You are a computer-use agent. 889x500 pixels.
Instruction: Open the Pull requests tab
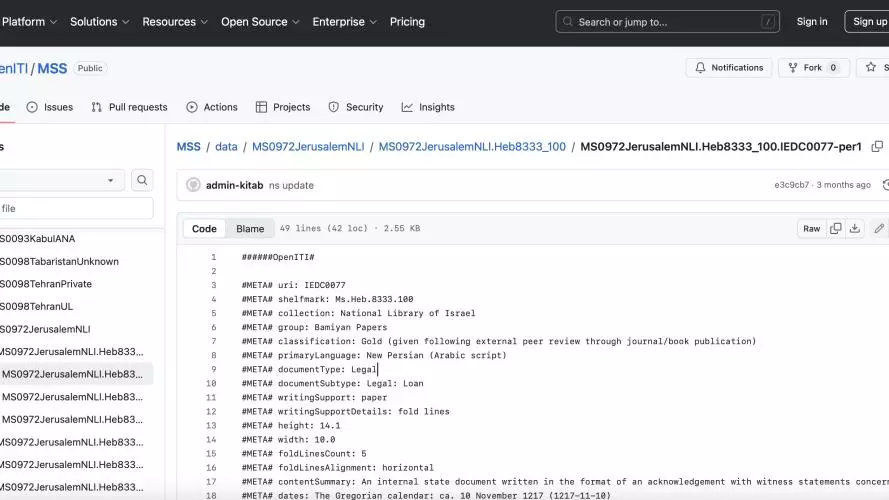coord(129,107)
